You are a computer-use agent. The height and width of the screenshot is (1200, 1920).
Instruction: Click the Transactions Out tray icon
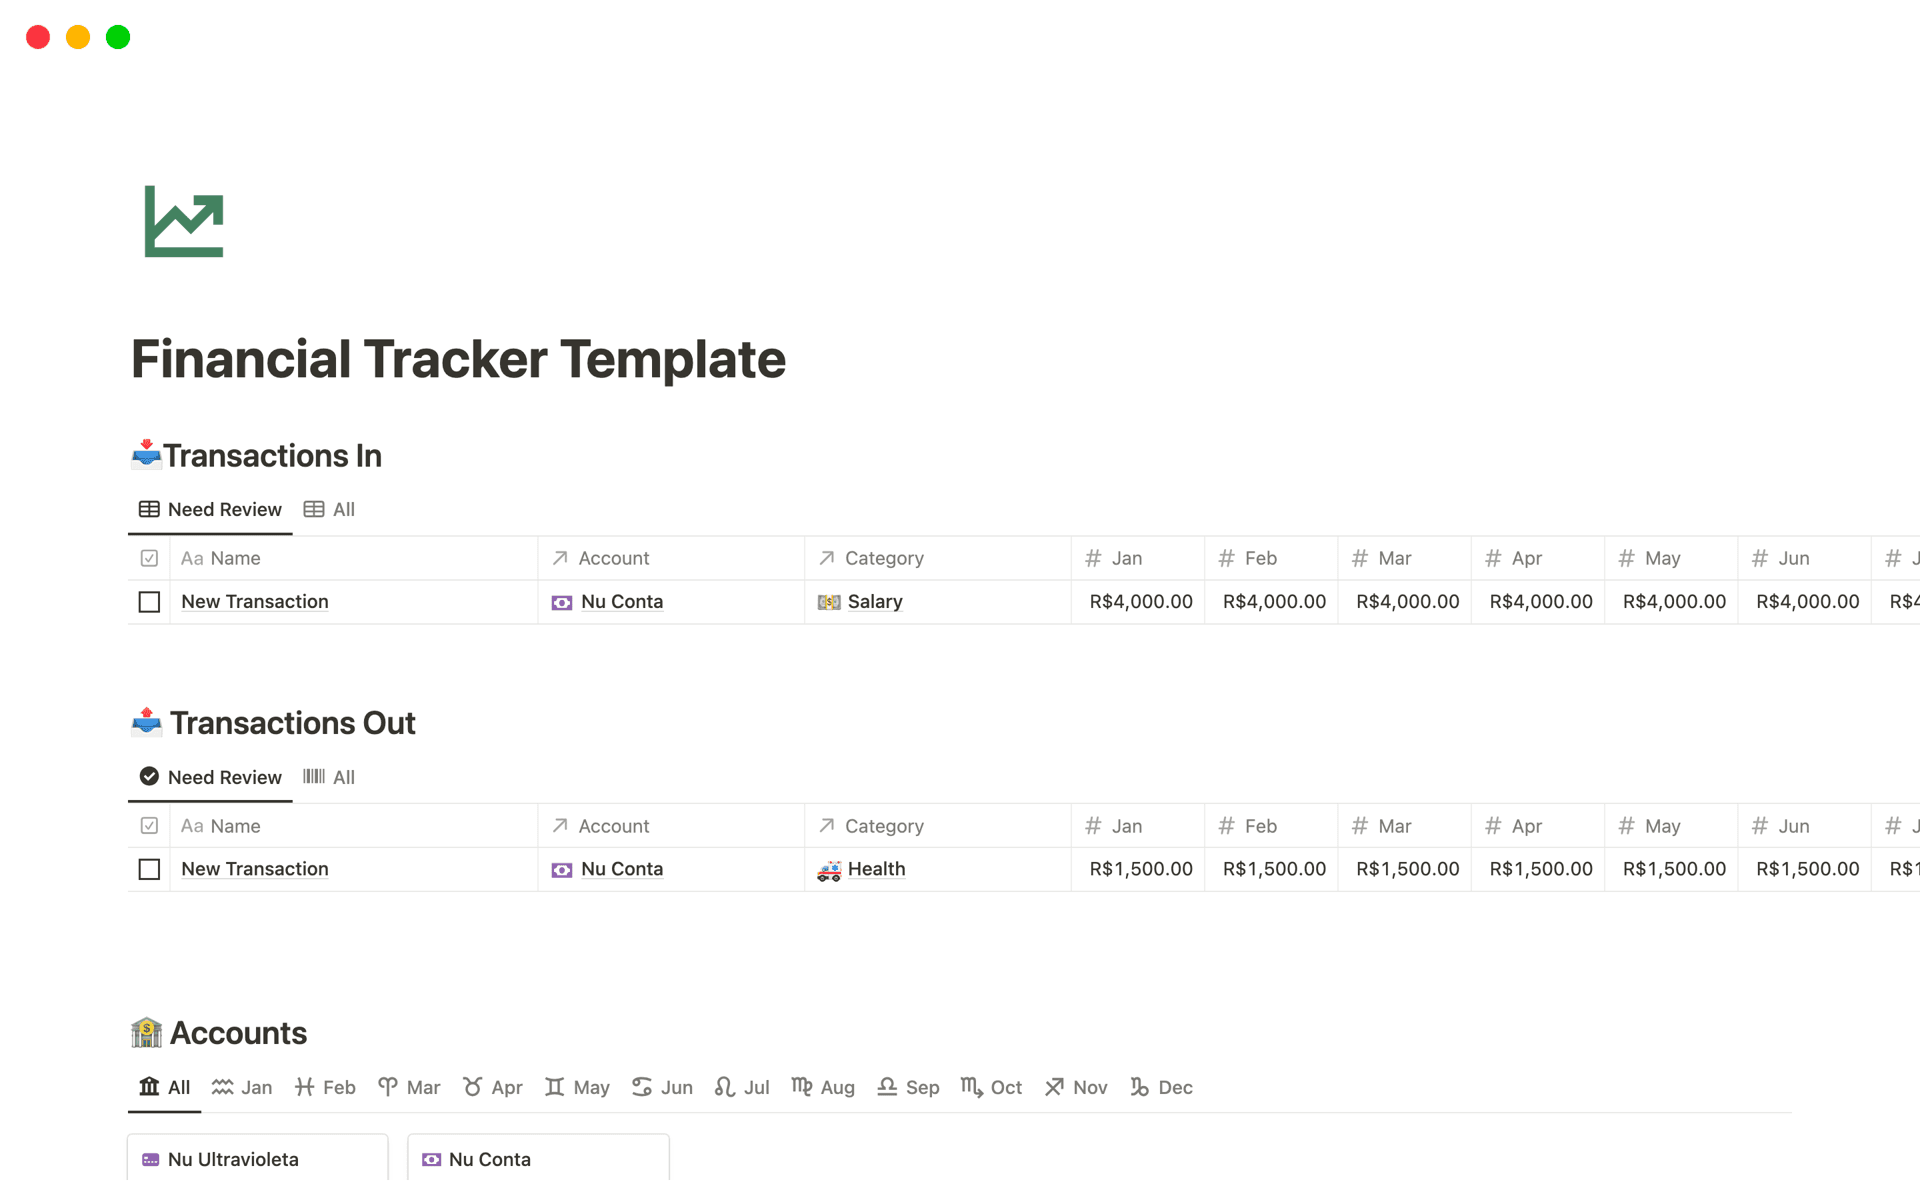point(146,722)
